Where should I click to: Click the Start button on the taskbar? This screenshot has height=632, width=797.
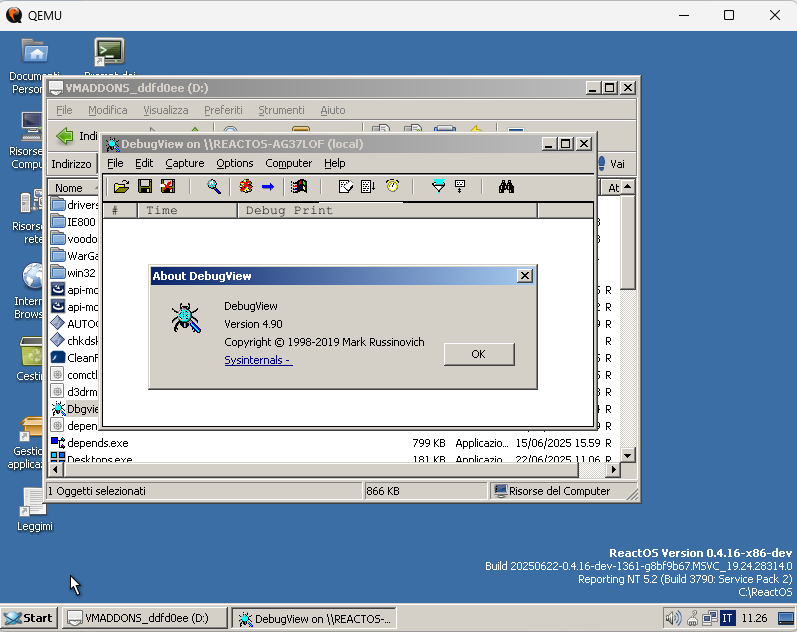(29, 618)
